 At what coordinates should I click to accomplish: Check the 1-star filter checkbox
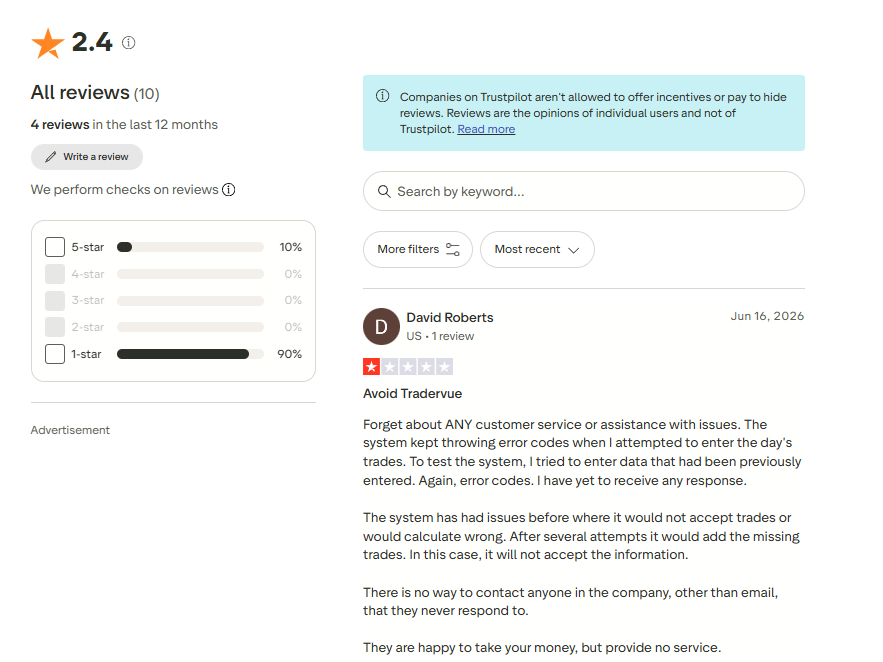[55, 354]
